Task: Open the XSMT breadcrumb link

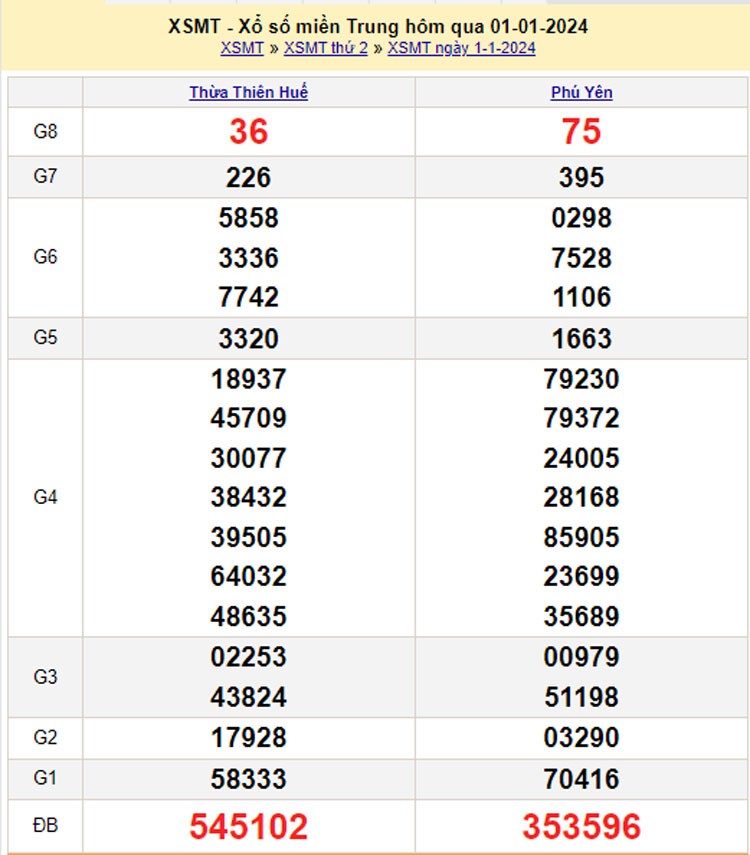Action: (241, 48)
